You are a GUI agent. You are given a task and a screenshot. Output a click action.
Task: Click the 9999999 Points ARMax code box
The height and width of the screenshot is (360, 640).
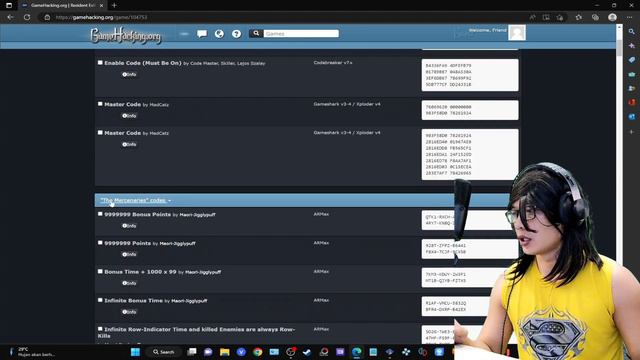pos(470,249)
